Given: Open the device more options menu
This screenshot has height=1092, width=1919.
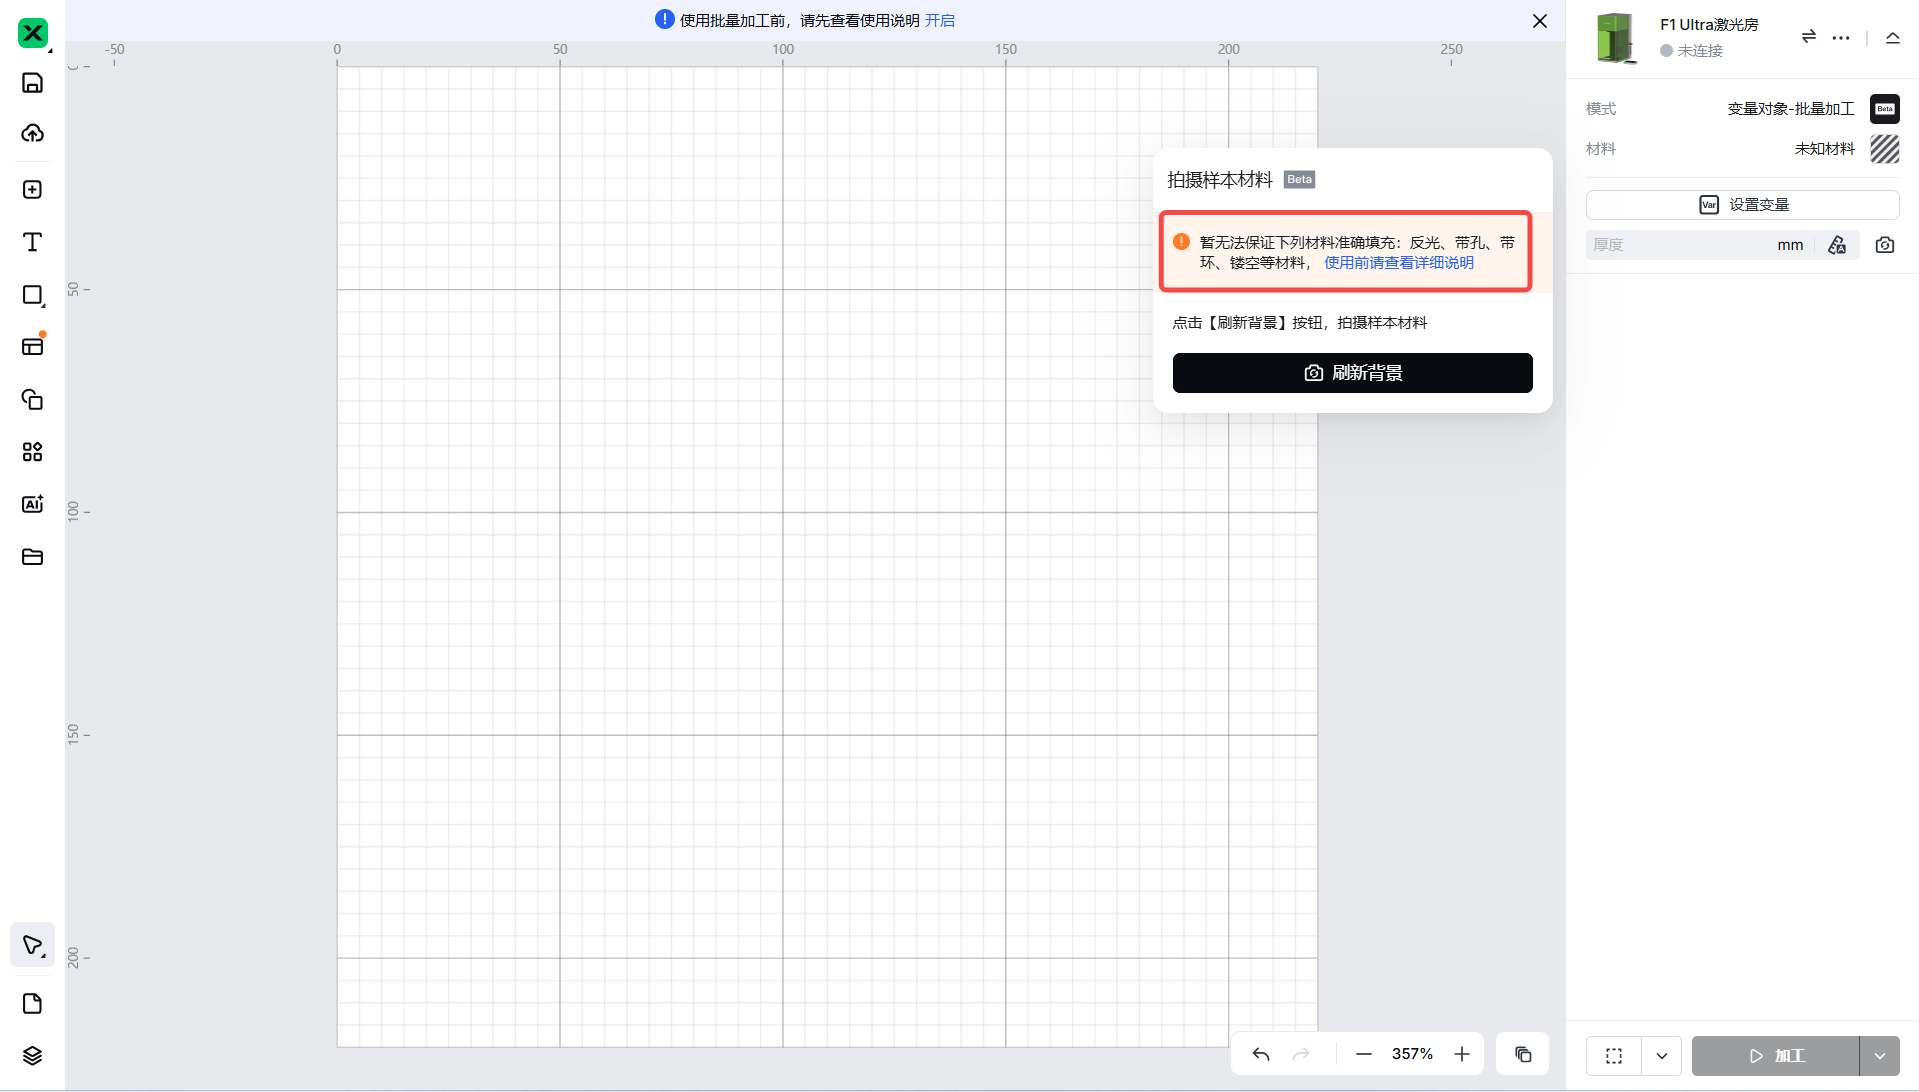Looking at the screenshot, I should 1840,38.
